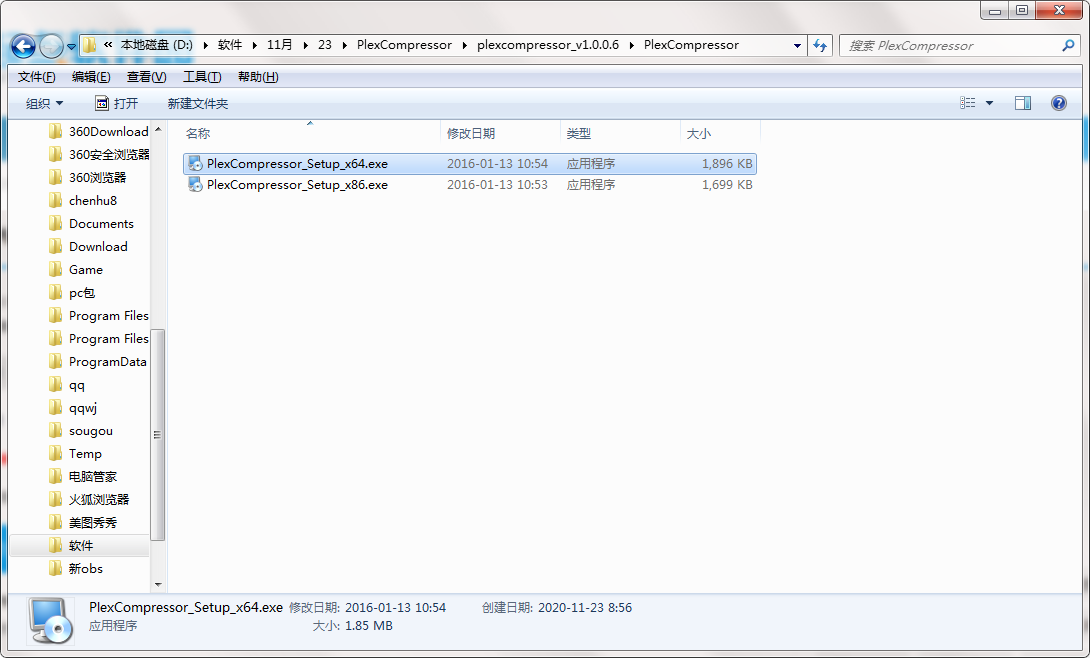Go back with the Back arrow button
The width and height of the screenshot is (1090, 658).
[x=23, y=47]
